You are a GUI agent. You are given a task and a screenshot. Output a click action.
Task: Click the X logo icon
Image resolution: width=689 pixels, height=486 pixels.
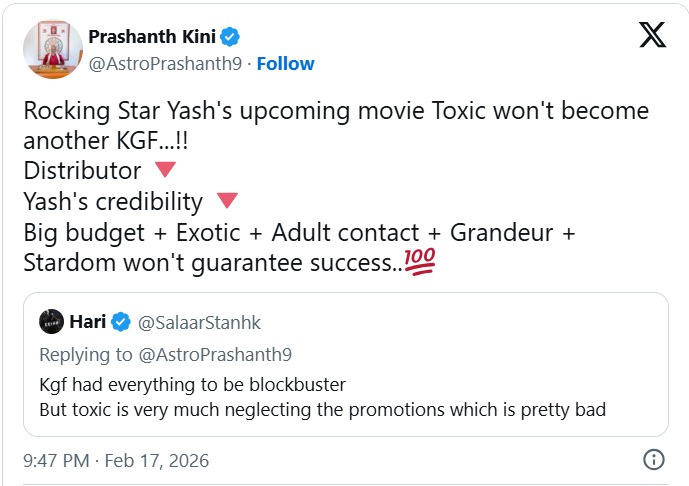coord(652,36)
